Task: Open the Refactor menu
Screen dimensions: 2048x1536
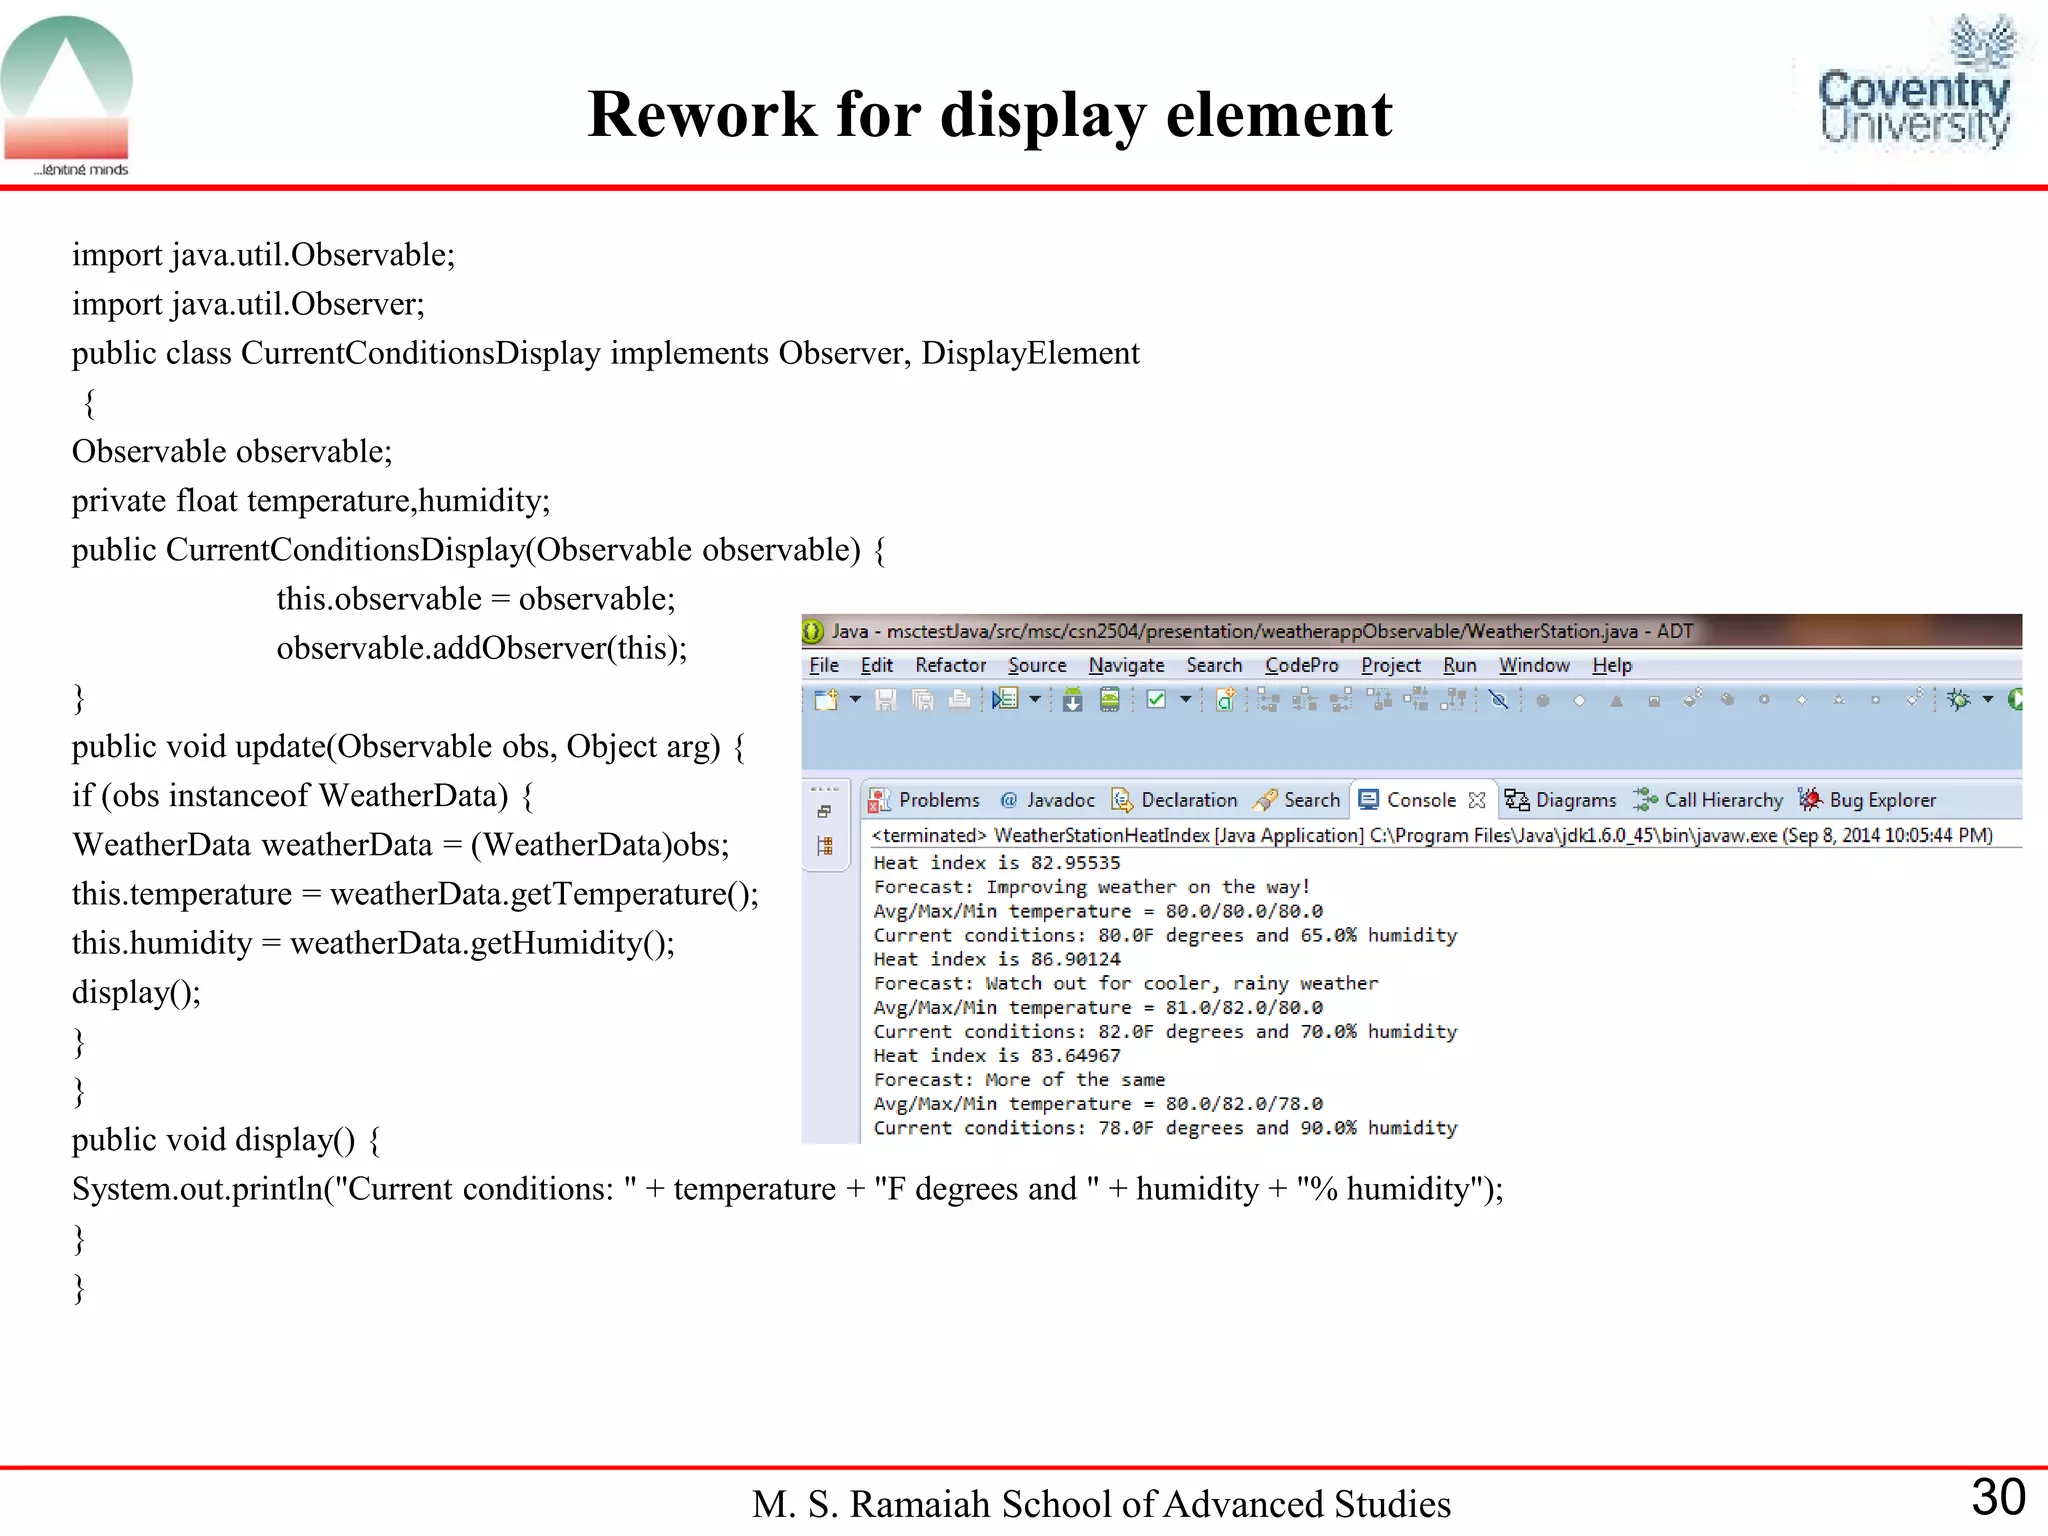Action: pyautogui.click(x=951, y=666)
